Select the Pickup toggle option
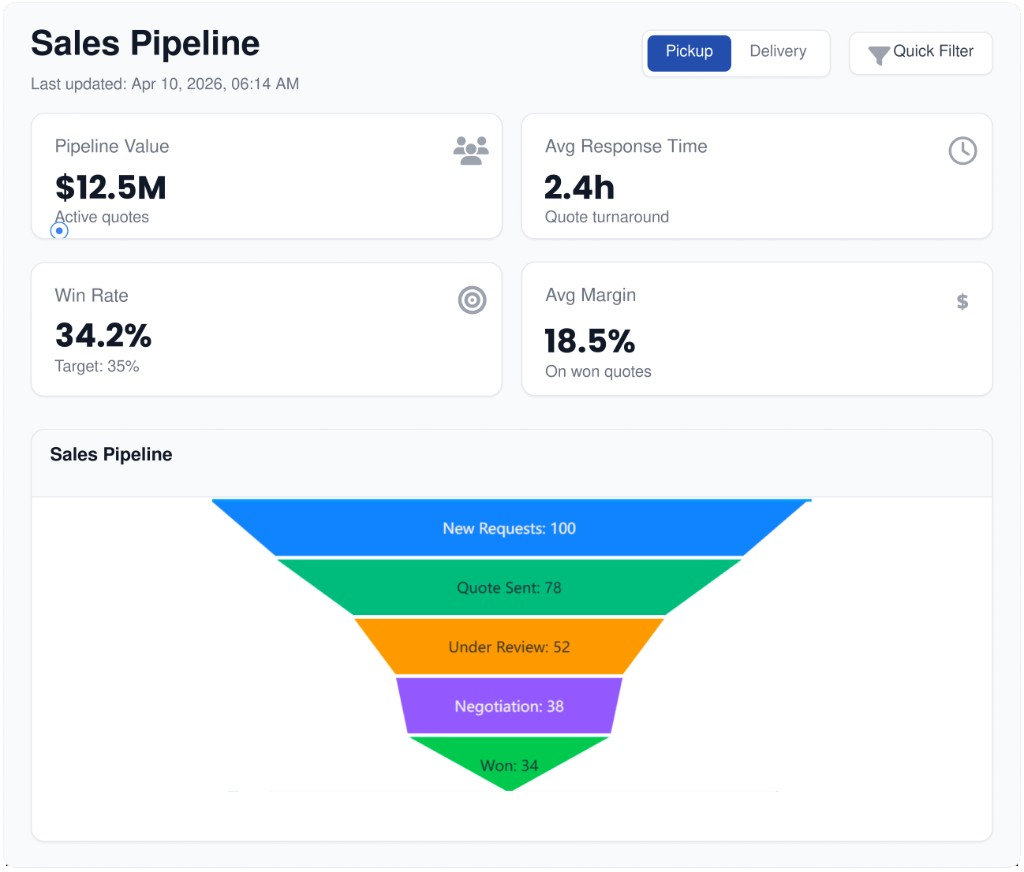 (x=689, y=52)
